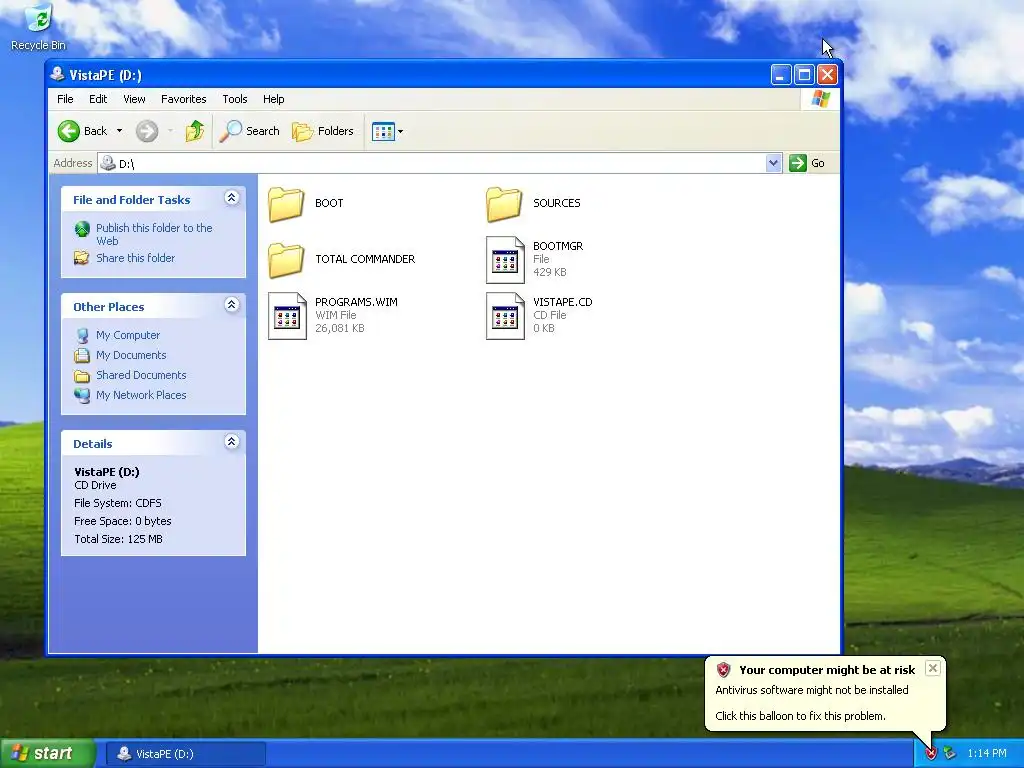1024x768 pixels.
Task: Click the VISTAPE.CD file name
Action: [x=562, y=302]
